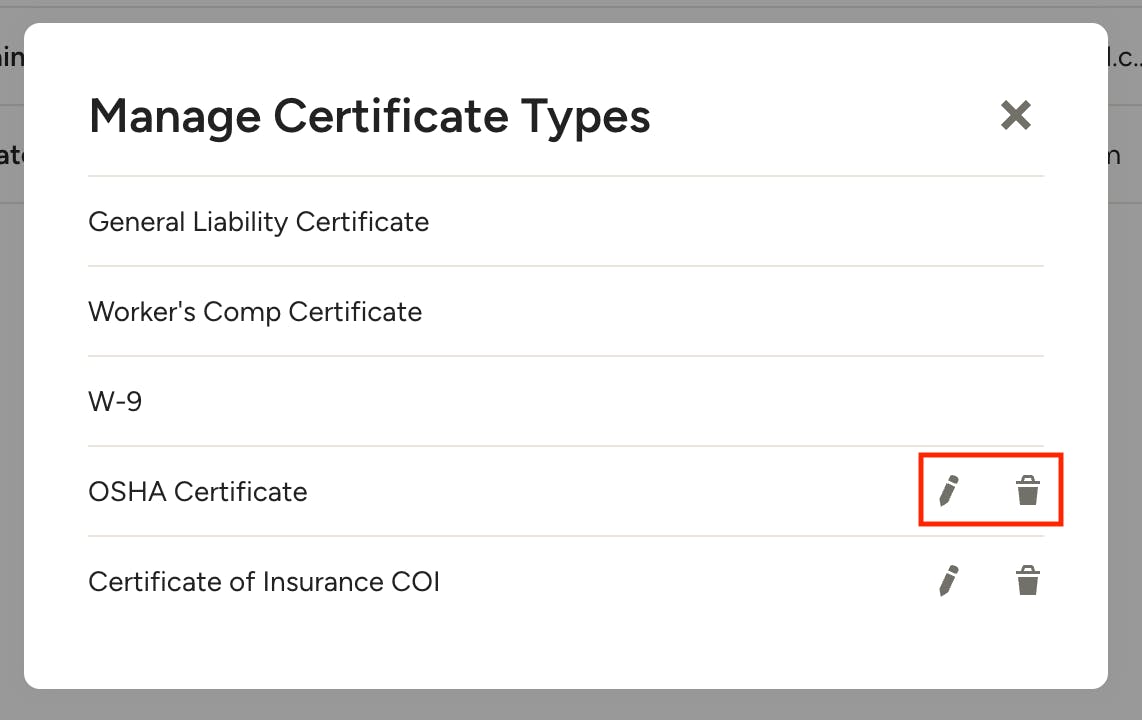Select the Worker's Comp Certificate entry
This screenshot has width=1142, height=720.
coord(255,311)
